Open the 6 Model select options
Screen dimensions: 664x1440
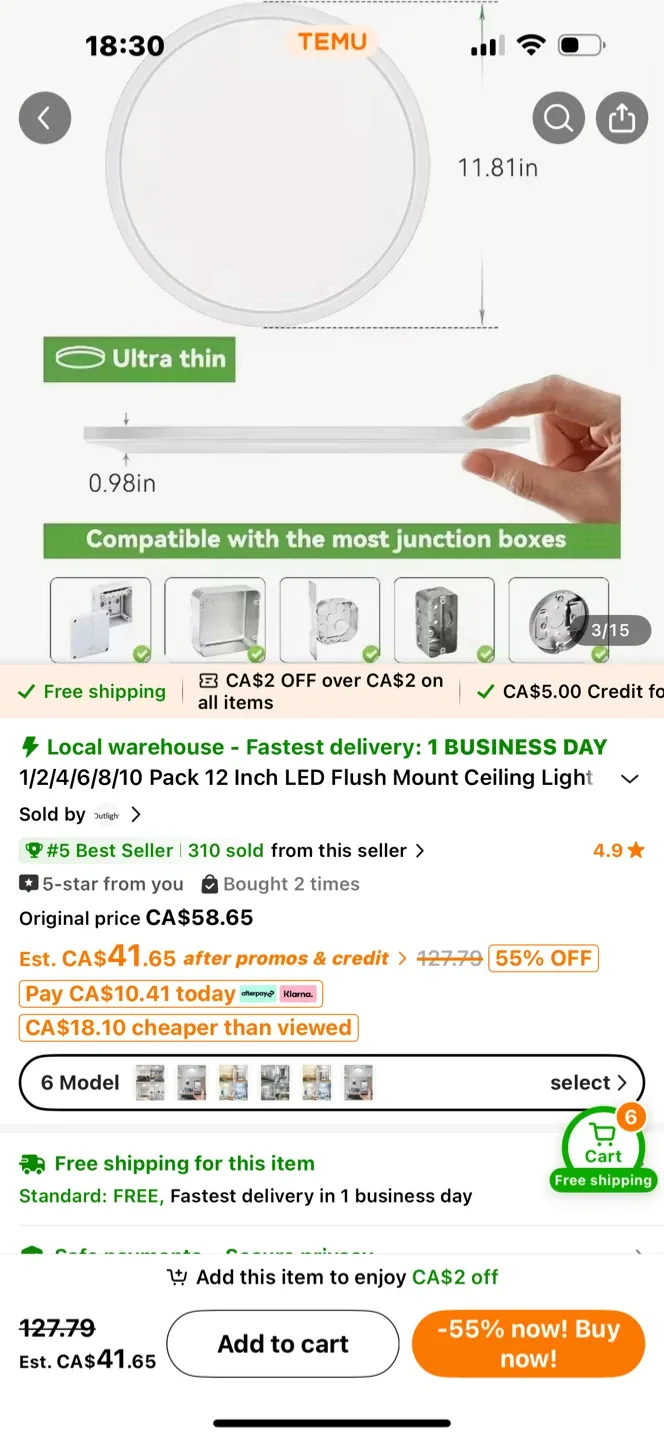(590, 1082)
